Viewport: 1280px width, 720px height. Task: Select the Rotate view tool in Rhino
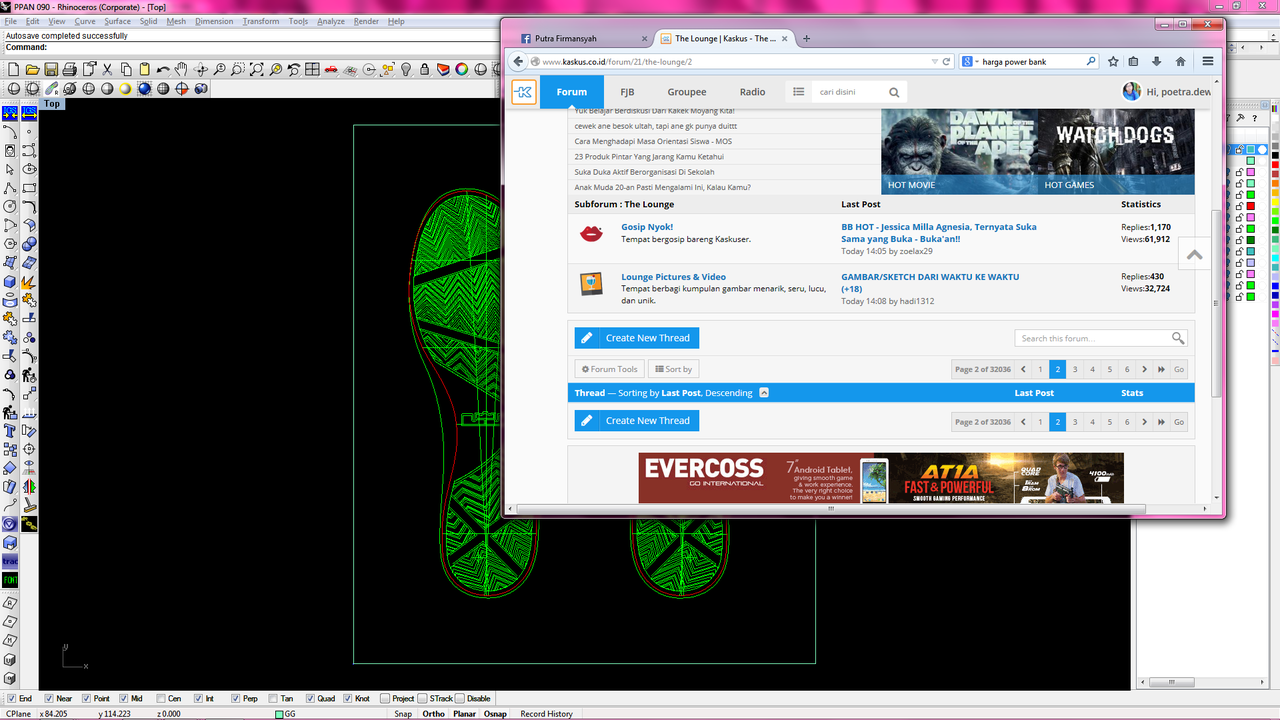200,69
